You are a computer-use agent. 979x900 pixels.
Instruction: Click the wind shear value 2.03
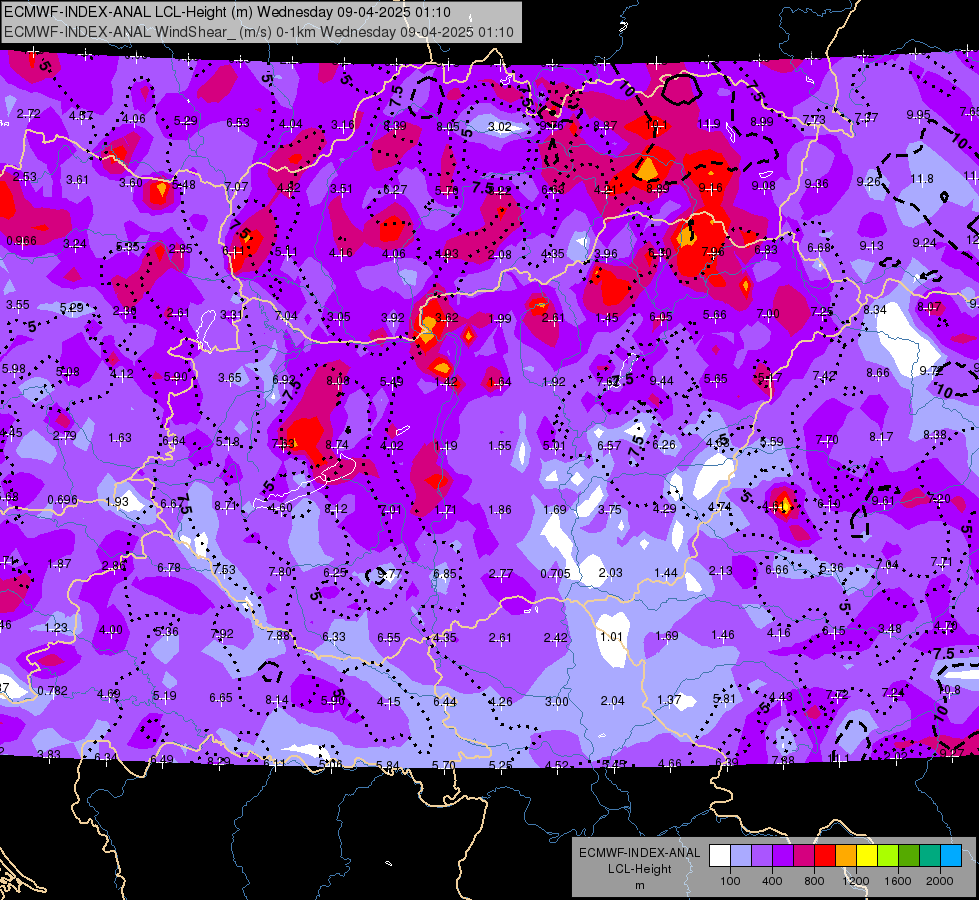point(610,573)
